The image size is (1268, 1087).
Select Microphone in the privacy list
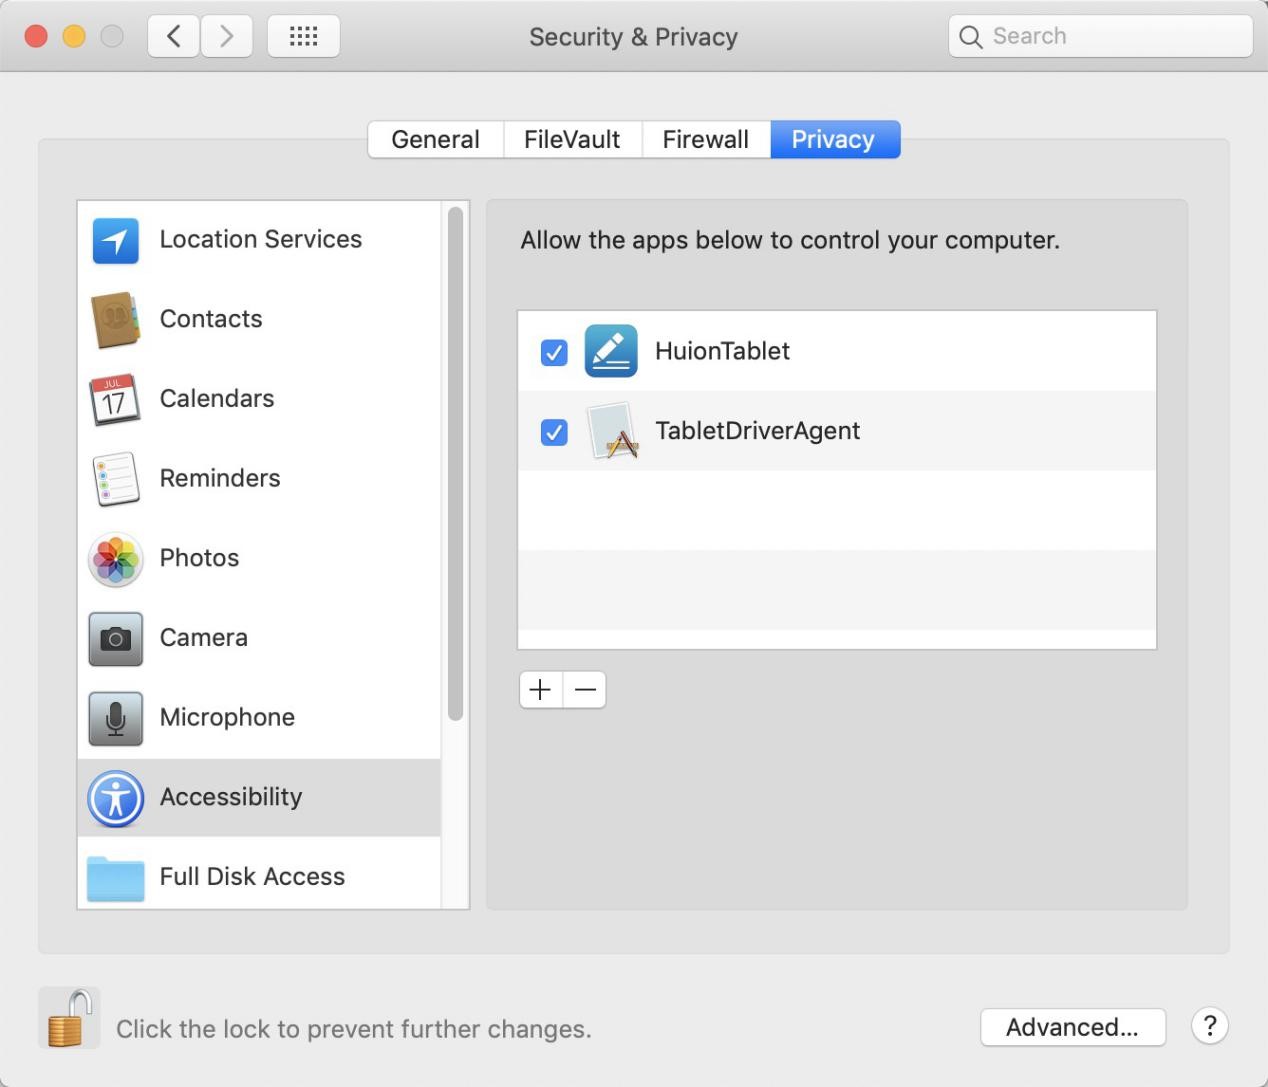click(259, 718)
